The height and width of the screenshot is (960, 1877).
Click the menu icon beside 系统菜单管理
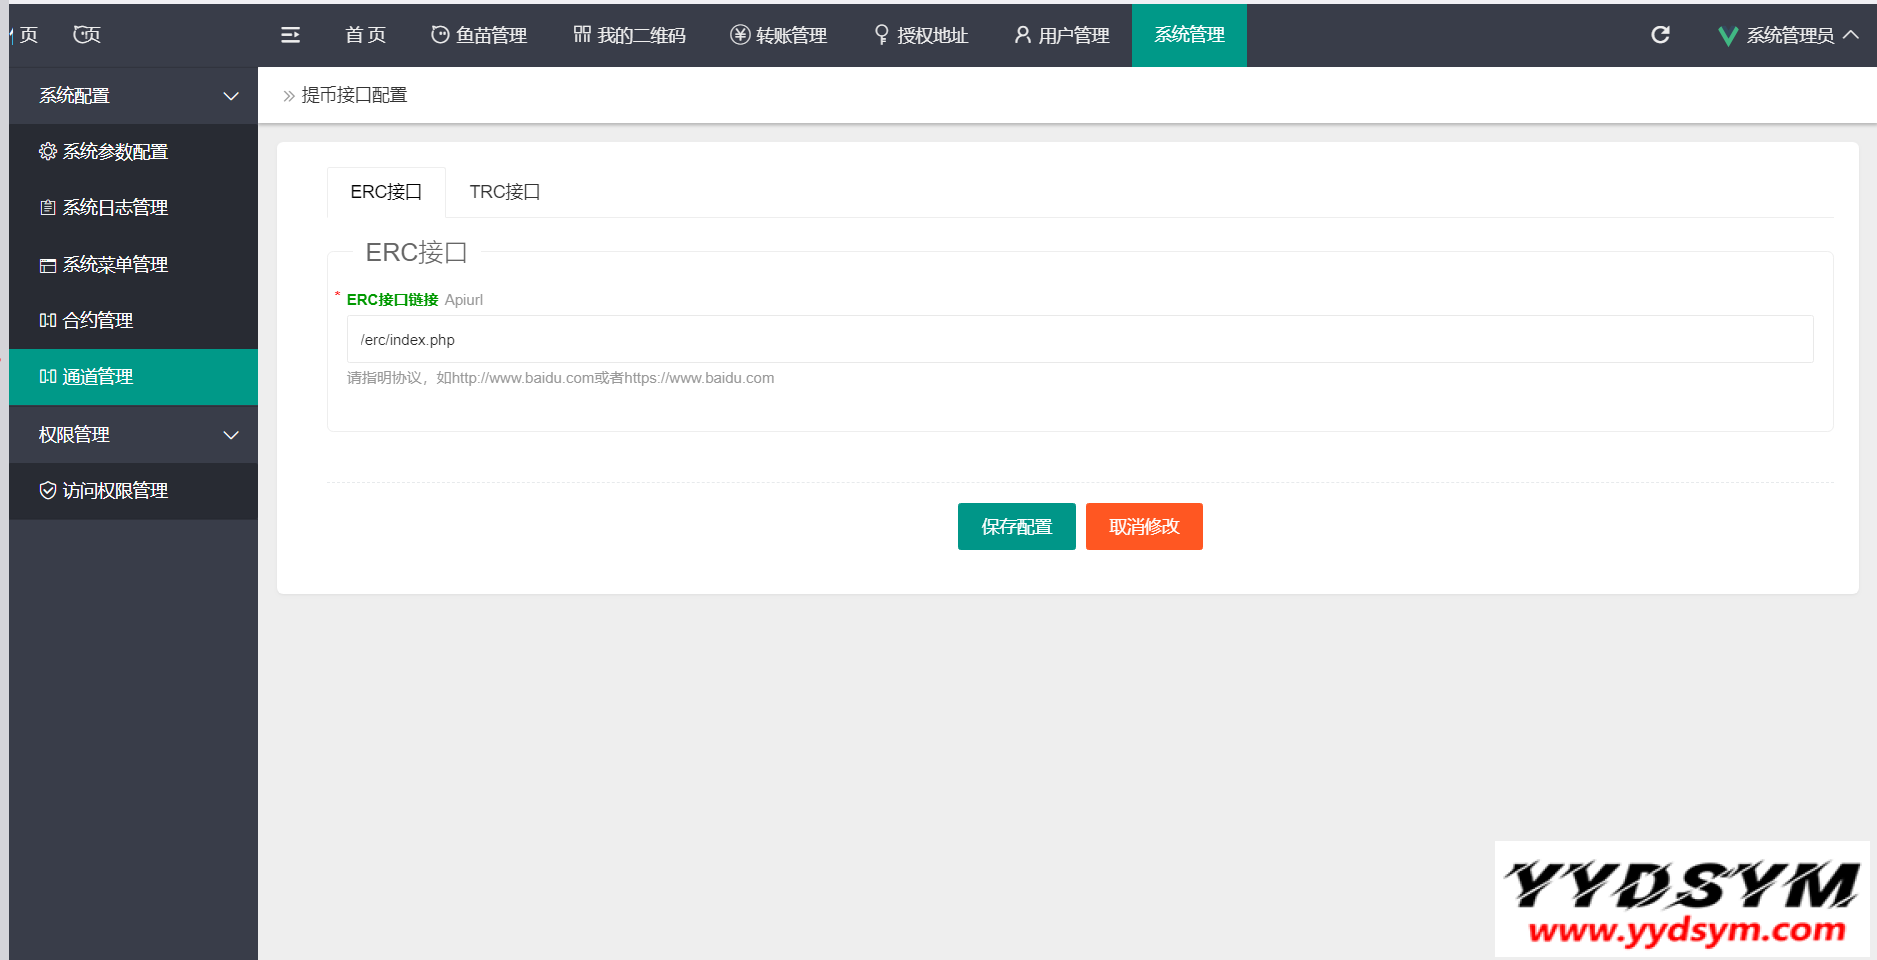point(47,265)
